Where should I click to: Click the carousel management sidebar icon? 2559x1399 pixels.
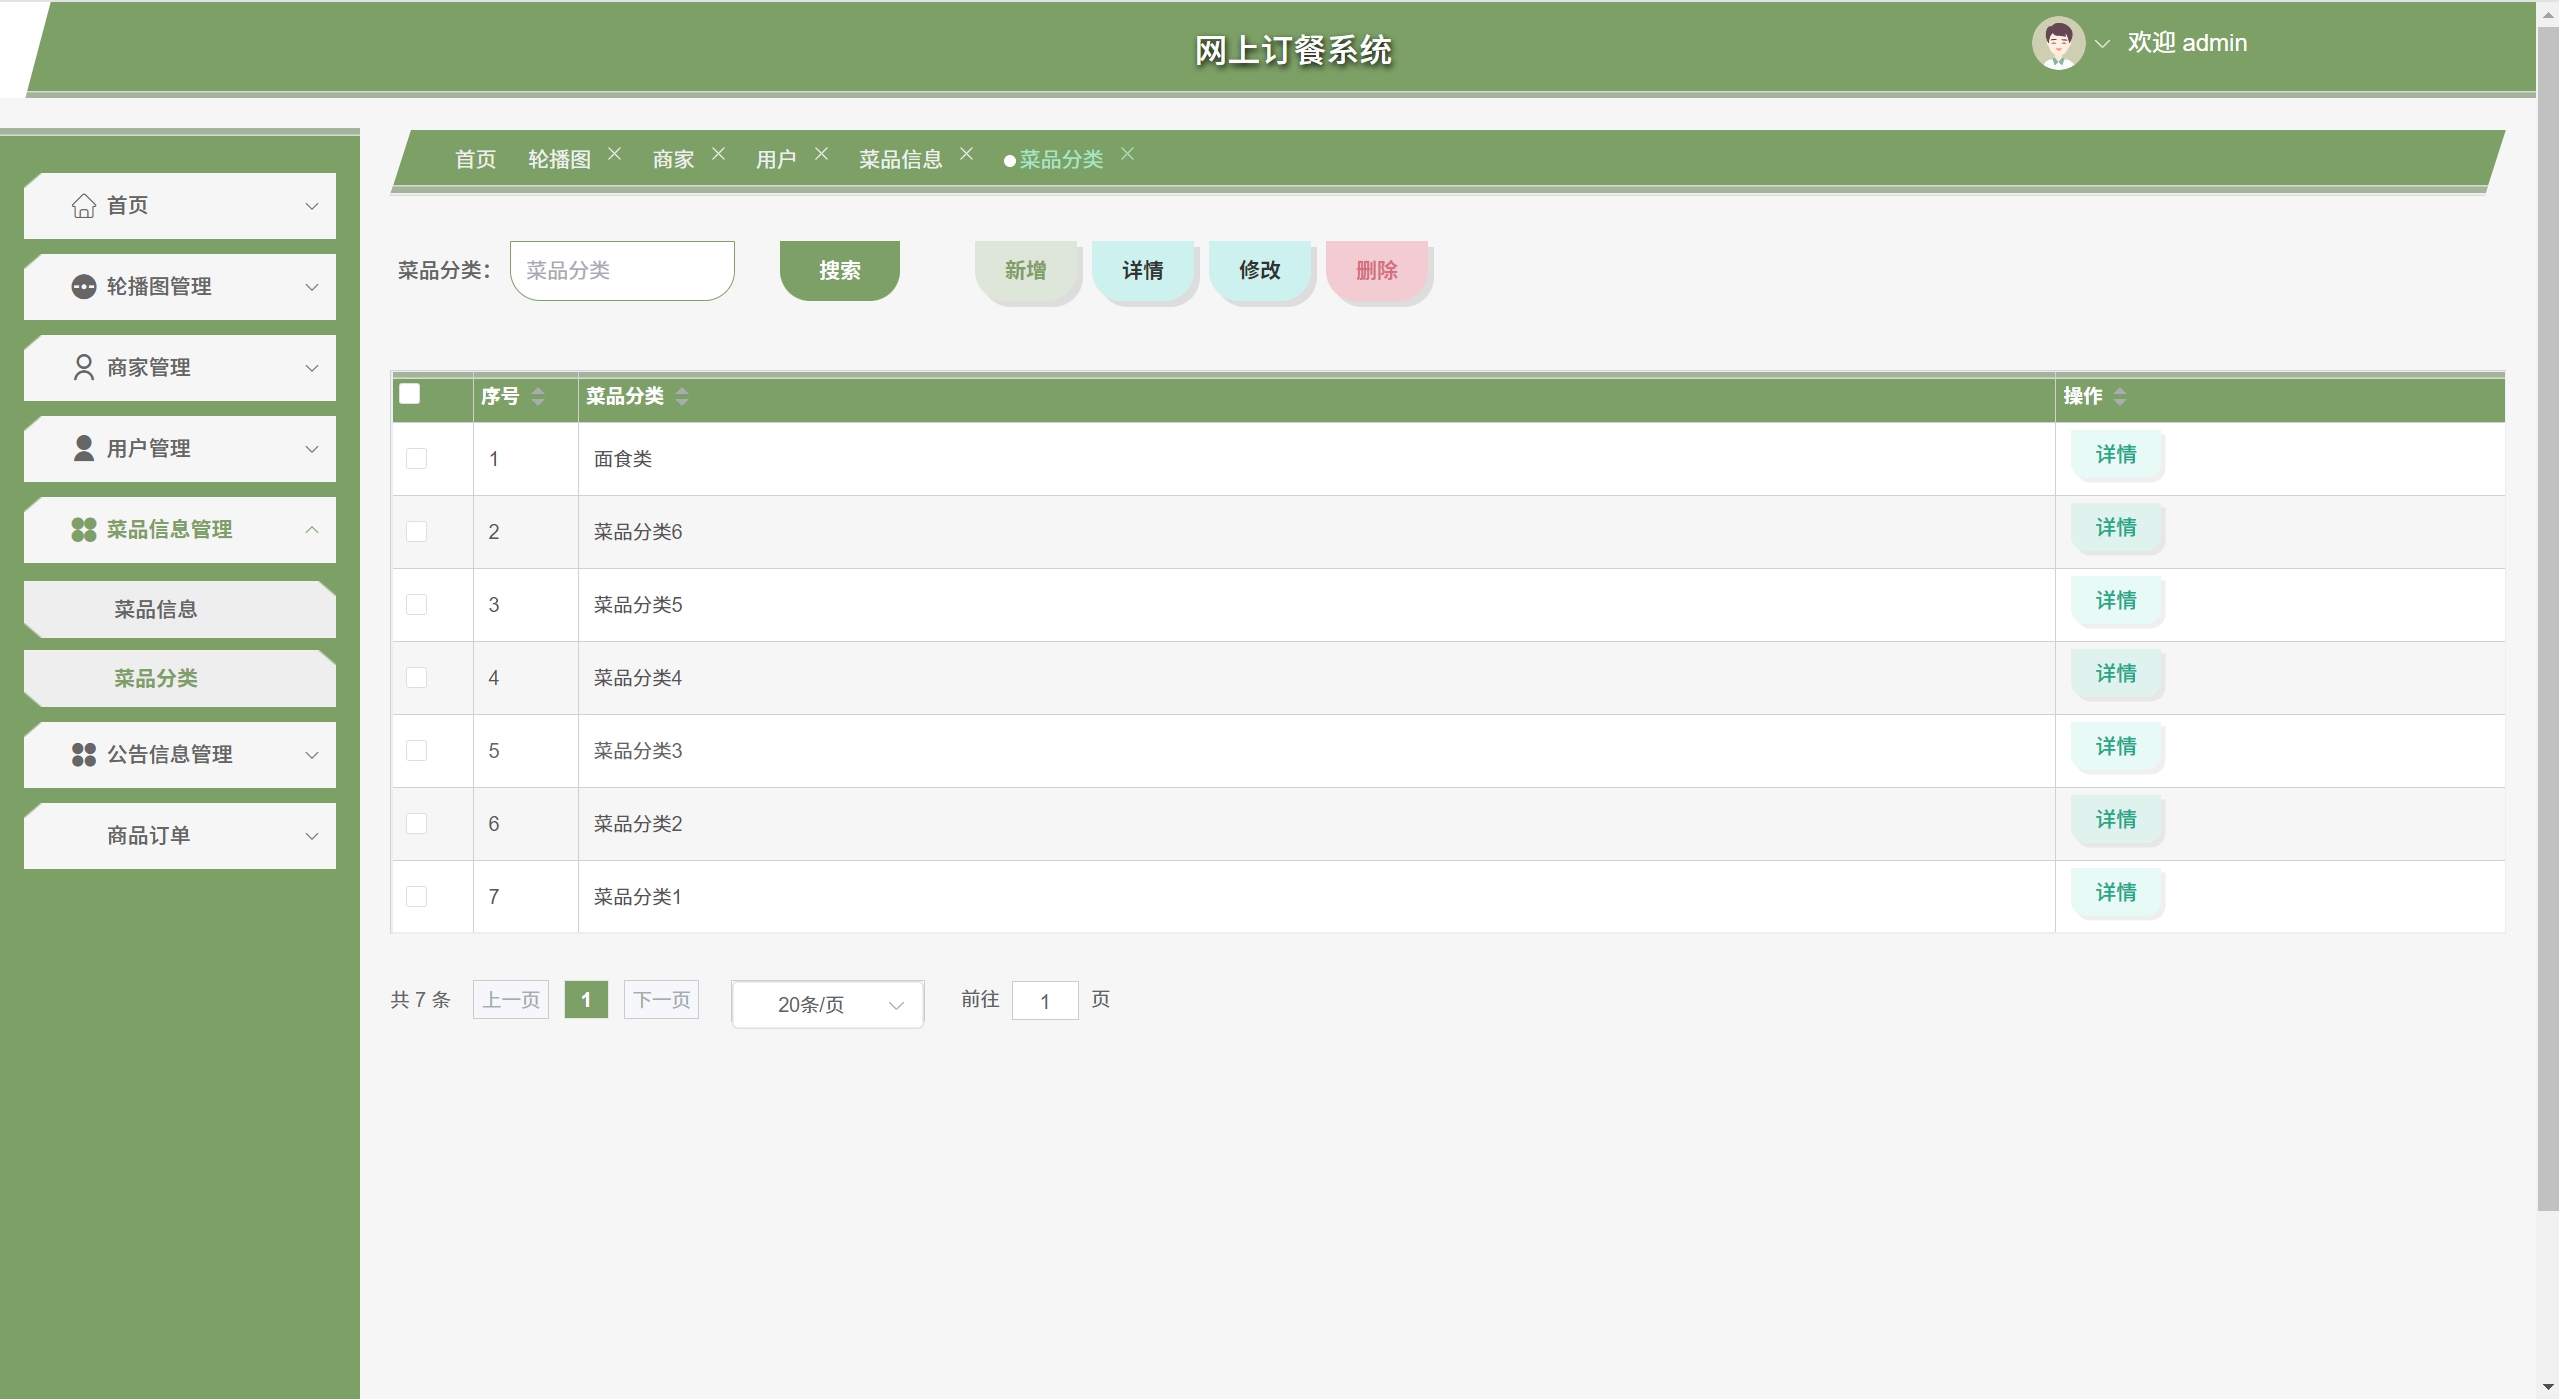pyautogui.click(x=84, y=287)
